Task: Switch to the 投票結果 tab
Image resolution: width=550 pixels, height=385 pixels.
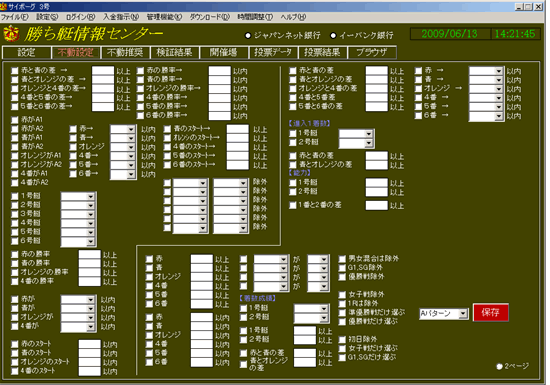Action: pos(322,53)
